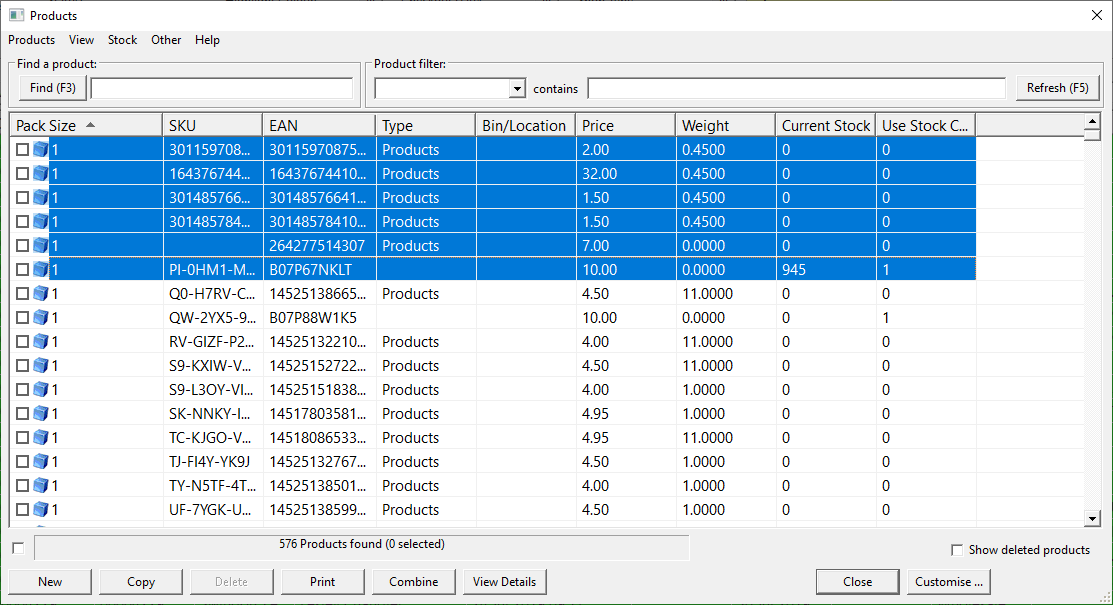1113x605 pixels.
Task: Click the product box icon in SKU QW-2YX5 row
Action: 41,317
